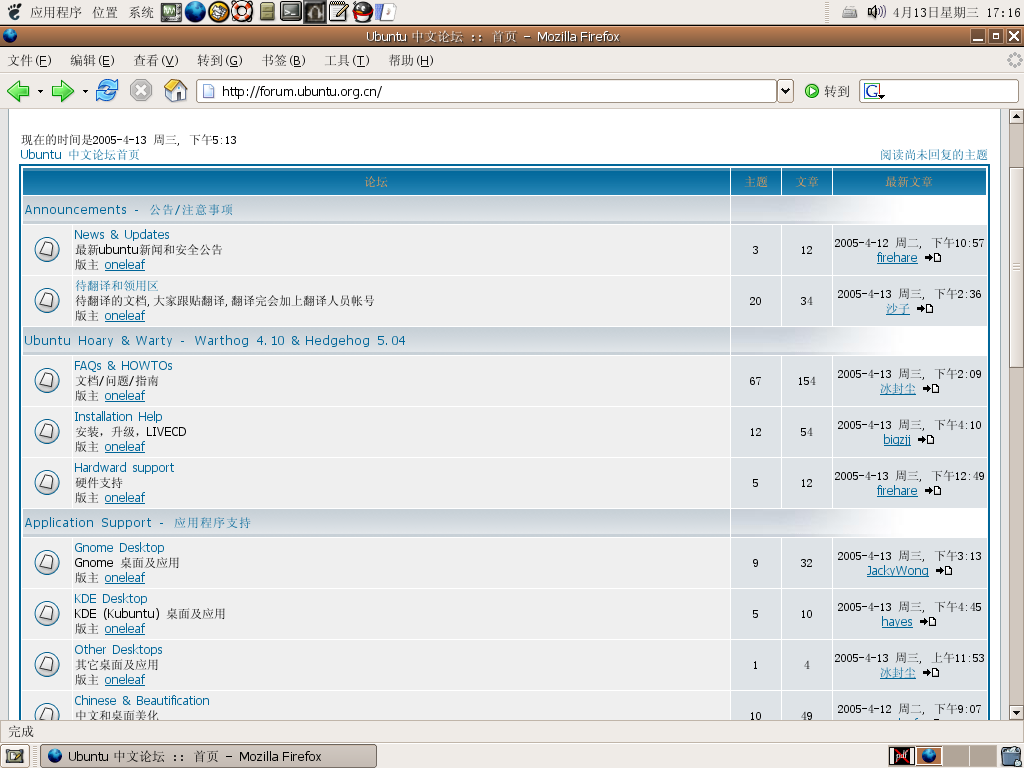Click the Stop loading button

tap(140, 90)
